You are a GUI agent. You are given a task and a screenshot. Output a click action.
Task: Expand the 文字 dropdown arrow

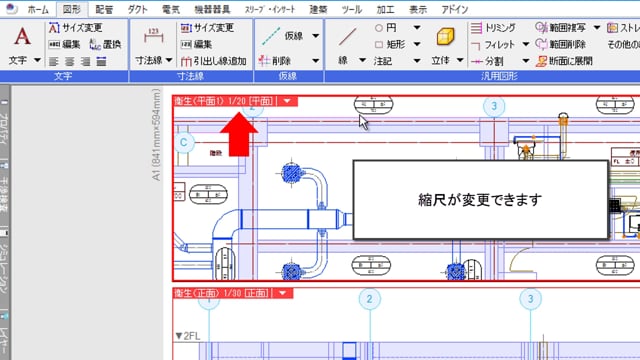coord(37,60)
